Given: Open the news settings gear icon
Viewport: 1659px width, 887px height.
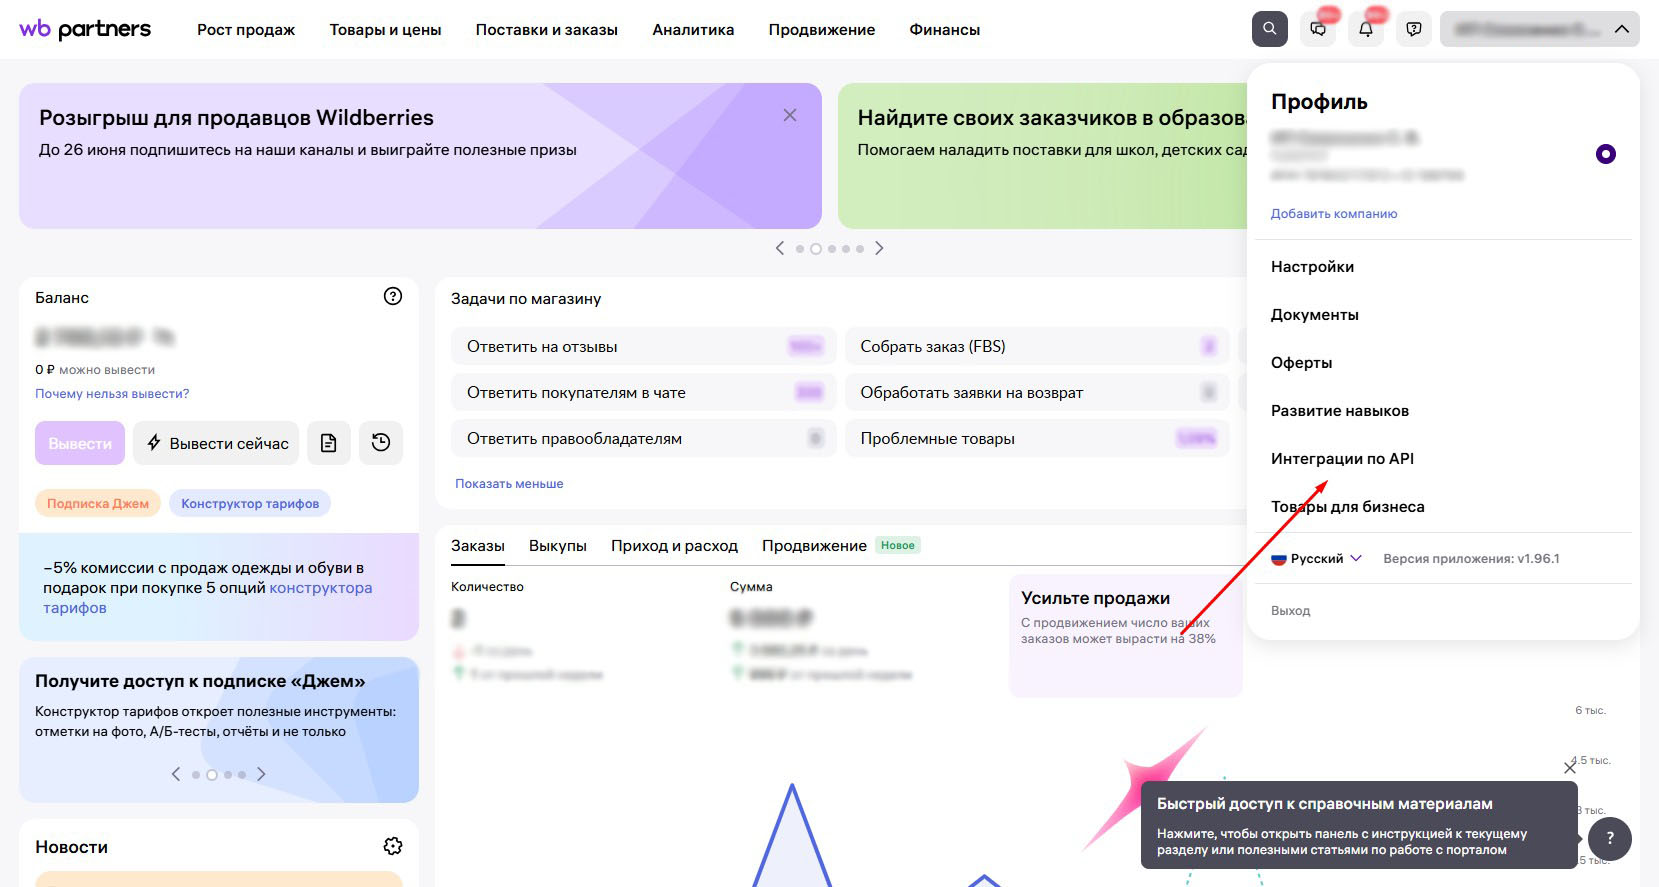Looking at the screenshot, I should [x=393, y=846].
